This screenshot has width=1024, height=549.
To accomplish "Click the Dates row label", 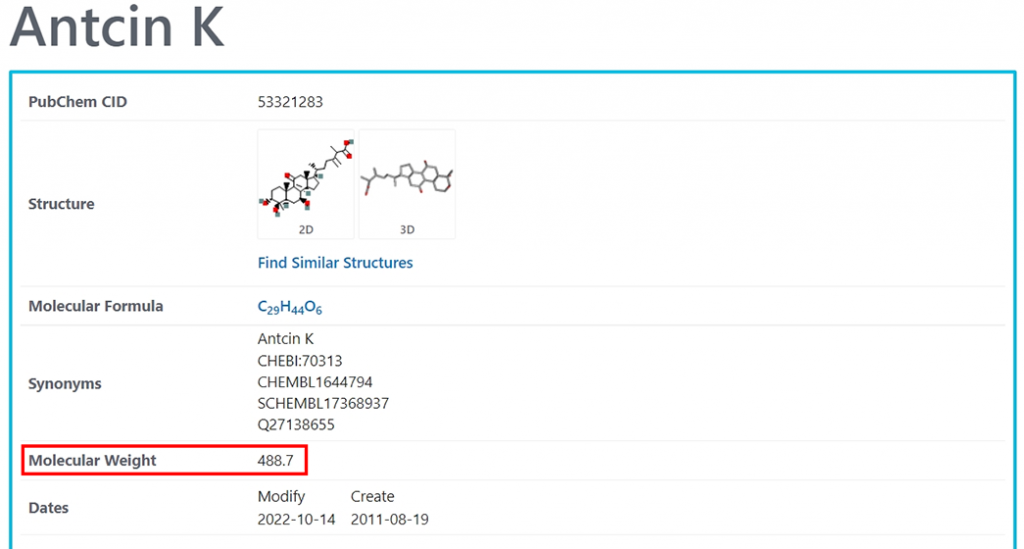I will (48, 508).
